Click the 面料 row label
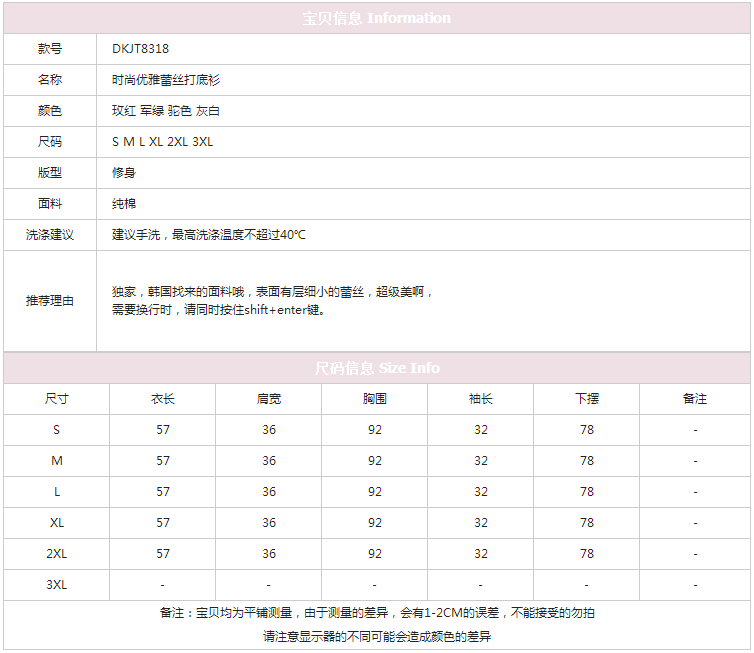Screen dimensions: 754x653 (x=50, y=204)
